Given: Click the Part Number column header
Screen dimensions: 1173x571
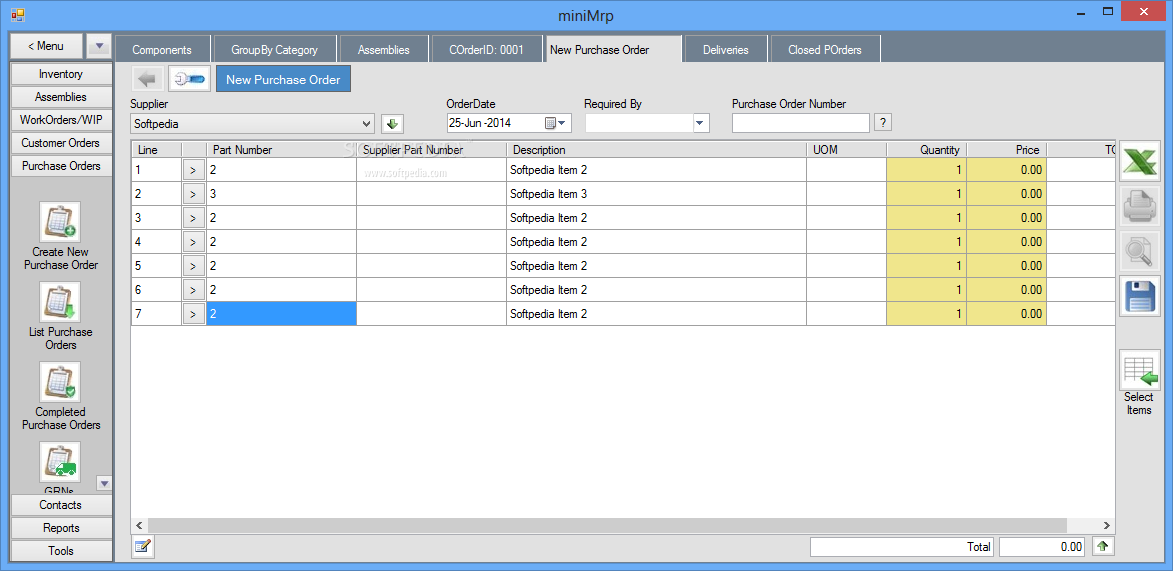Looking at the screenshot, I should coord(281,150).
